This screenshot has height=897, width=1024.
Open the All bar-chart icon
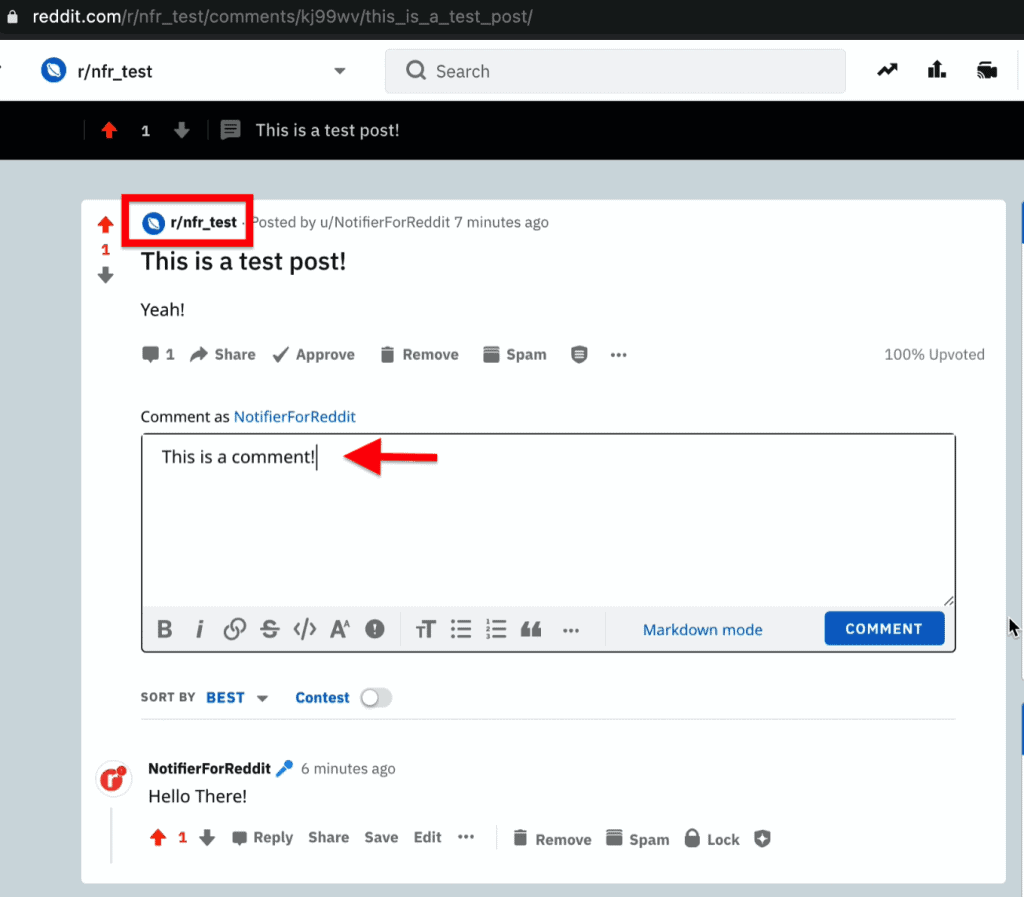(937, 69)
